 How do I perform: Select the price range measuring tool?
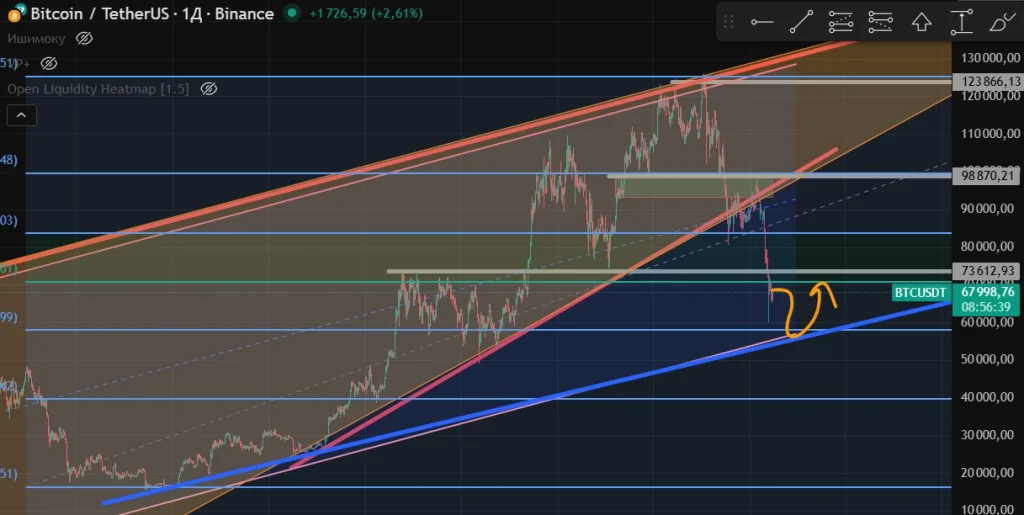pyautogui.click(x=961, y=22)
